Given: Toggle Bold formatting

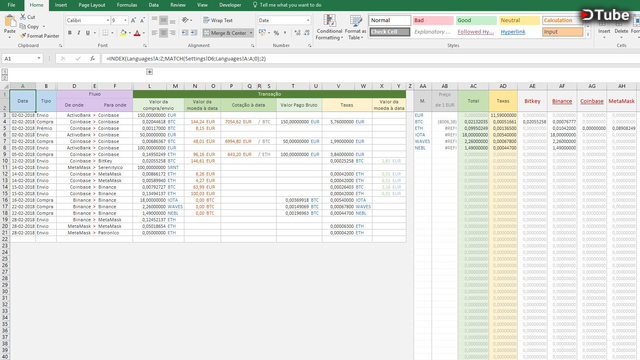Looking at the screenshot, I should [70, 33].
